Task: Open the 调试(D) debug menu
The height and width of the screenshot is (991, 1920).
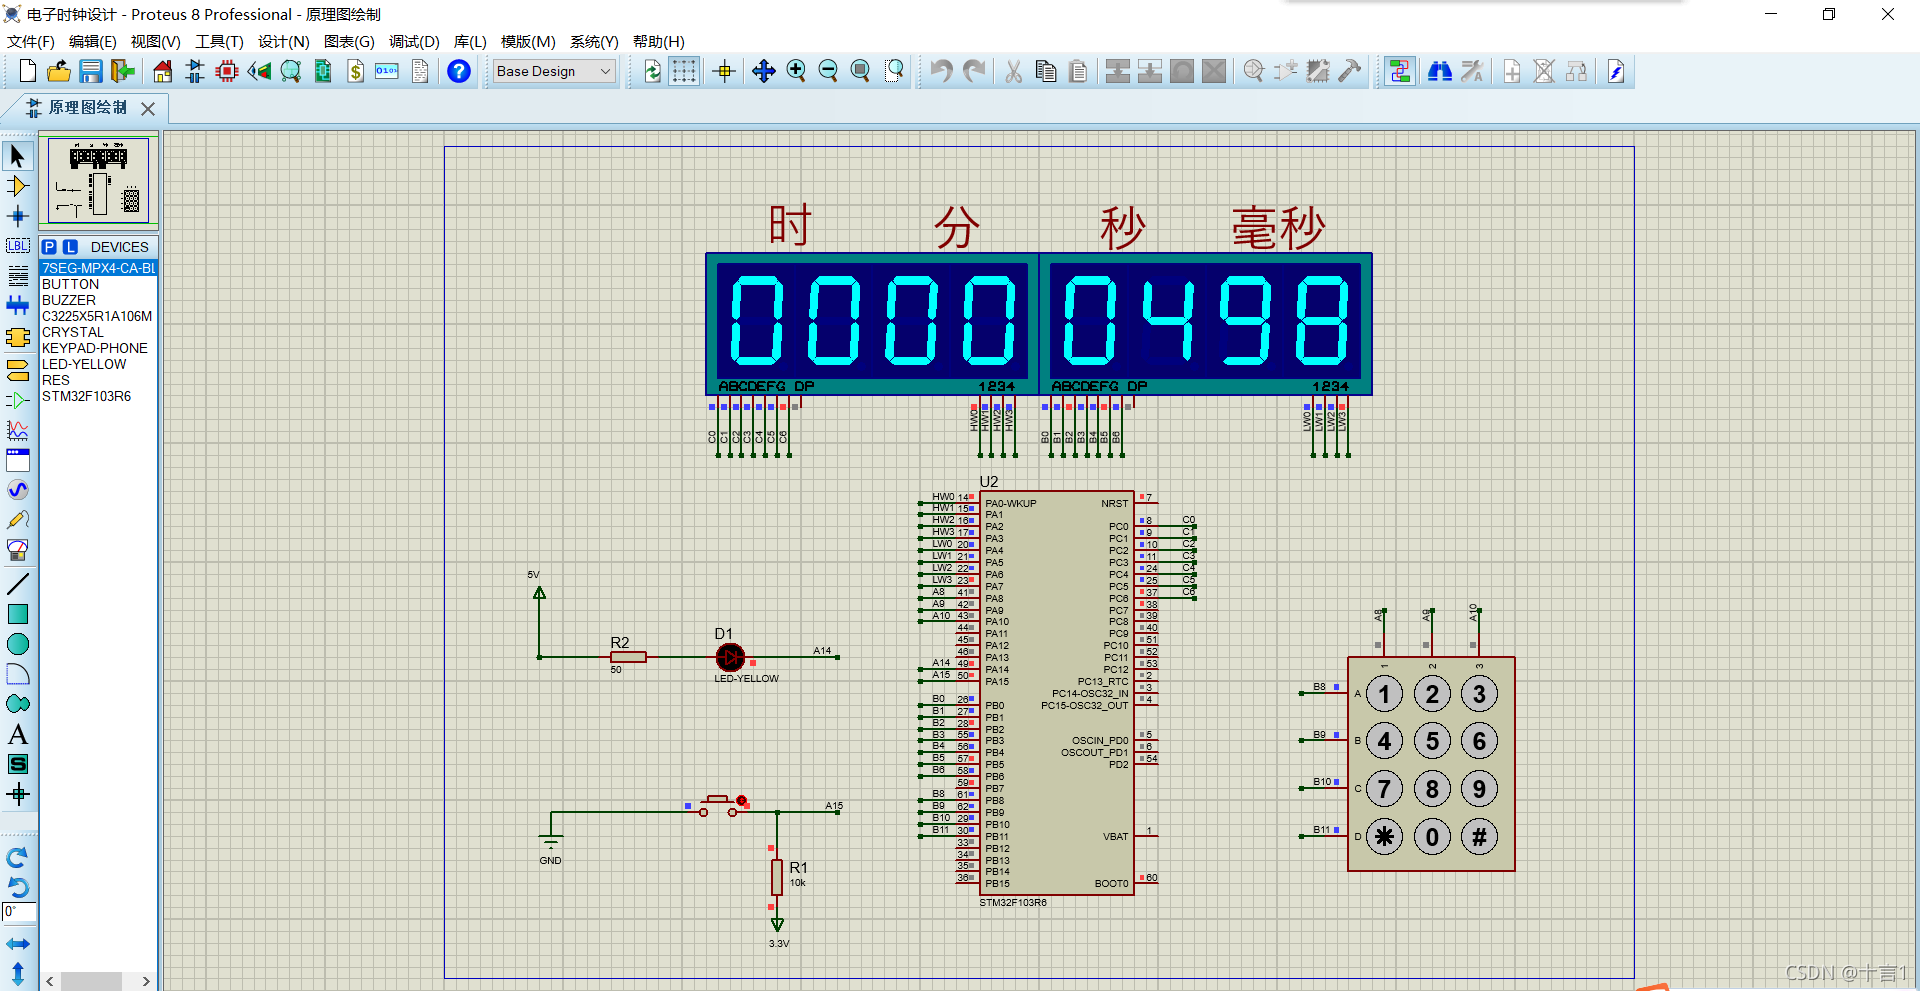Action: tap(414, 42)
